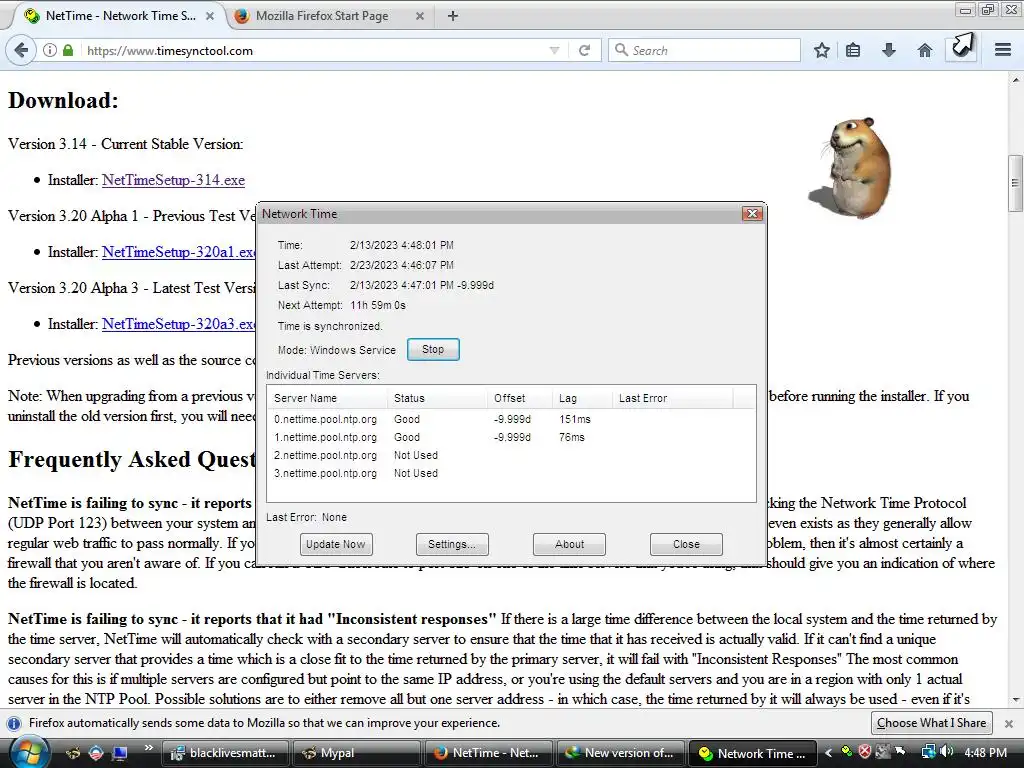Reload the current page
Screen dimensions: 1024x768
(584, 50)
